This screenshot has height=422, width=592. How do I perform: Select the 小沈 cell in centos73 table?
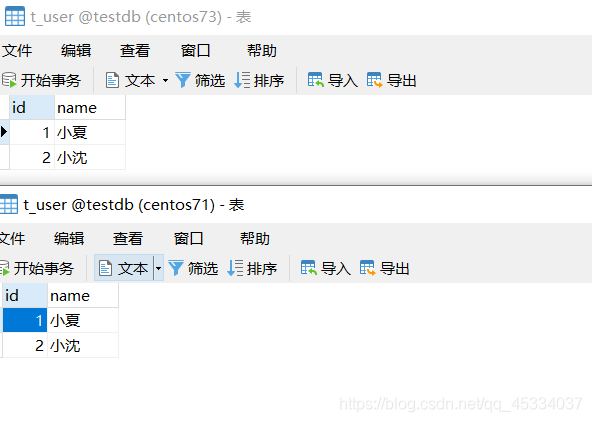90,157
